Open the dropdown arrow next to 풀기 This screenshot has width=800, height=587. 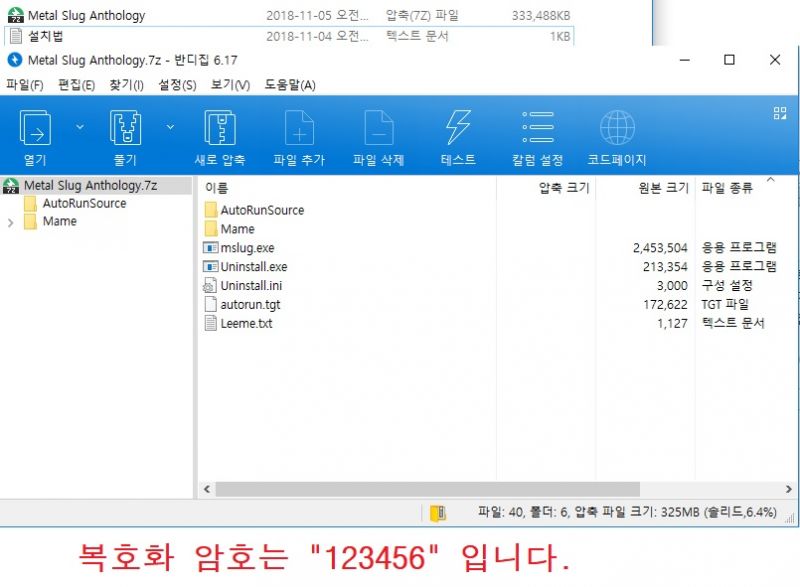coord(170,126)
